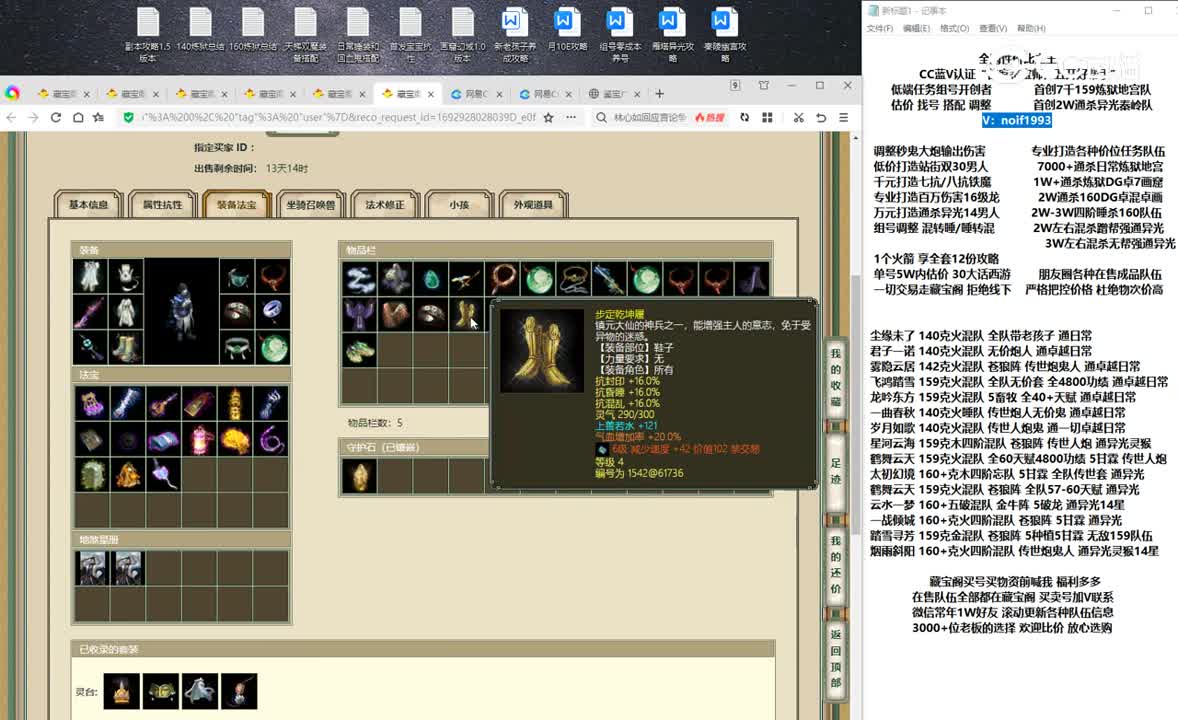Screen dimensions: 1178x720
Task: Click 出售剩余时间 value 13天14时
Action: [286, 168]
